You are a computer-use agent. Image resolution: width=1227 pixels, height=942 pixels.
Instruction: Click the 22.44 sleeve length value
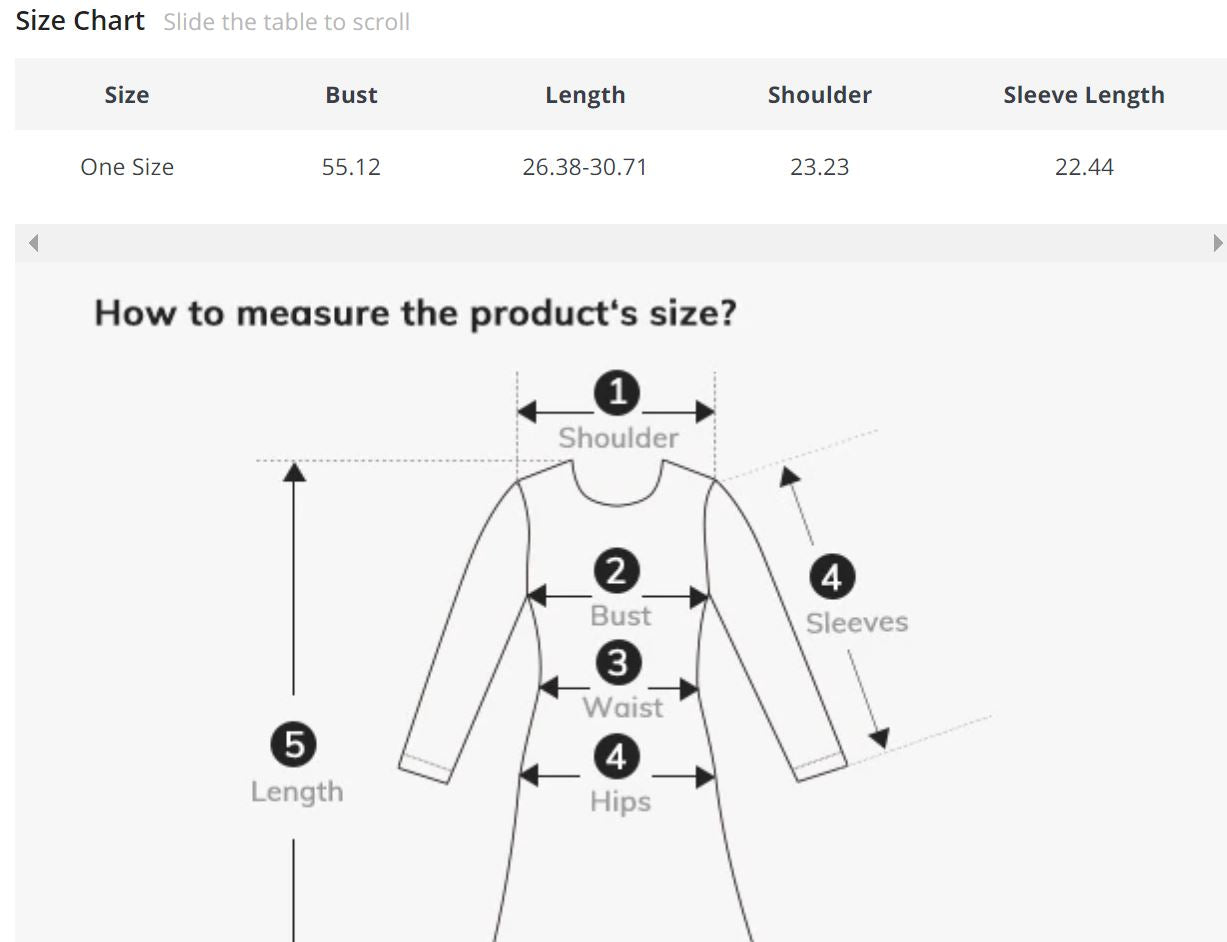click(1084, 167)
